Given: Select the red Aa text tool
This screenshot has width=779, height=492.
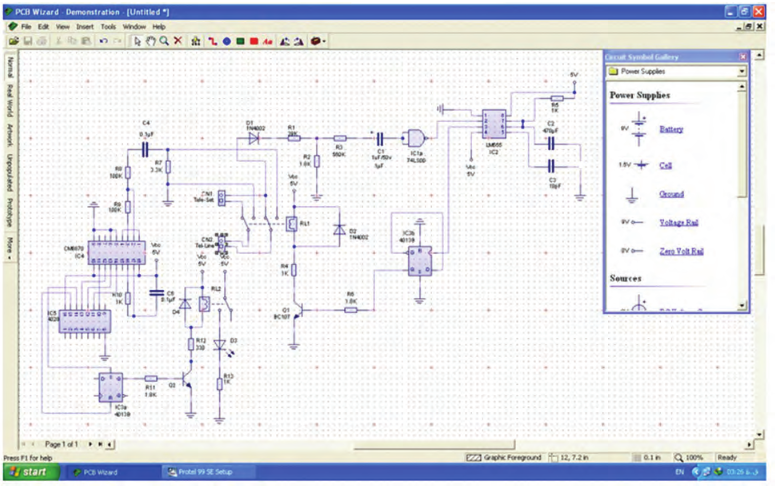Looking at the screenshot, I should (268, 41).
